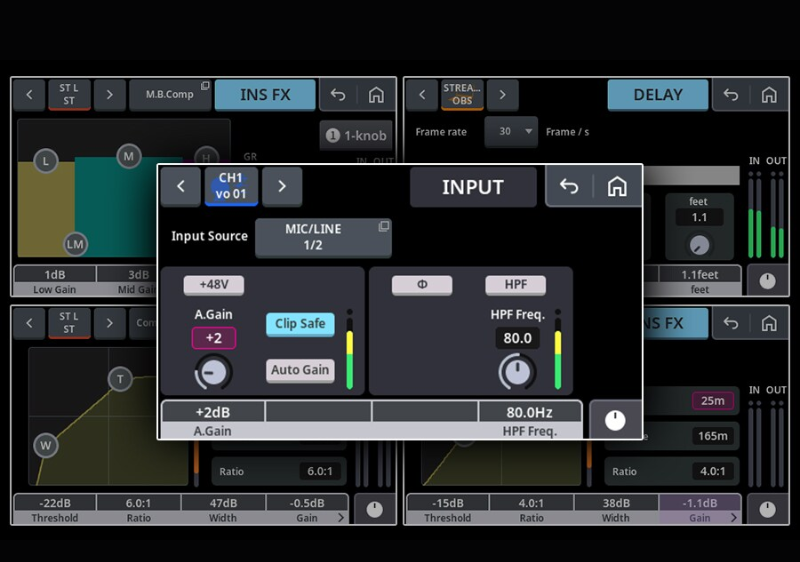
Task: Select the M band node in M.B.Comp graph
Action: pos(128,156)
